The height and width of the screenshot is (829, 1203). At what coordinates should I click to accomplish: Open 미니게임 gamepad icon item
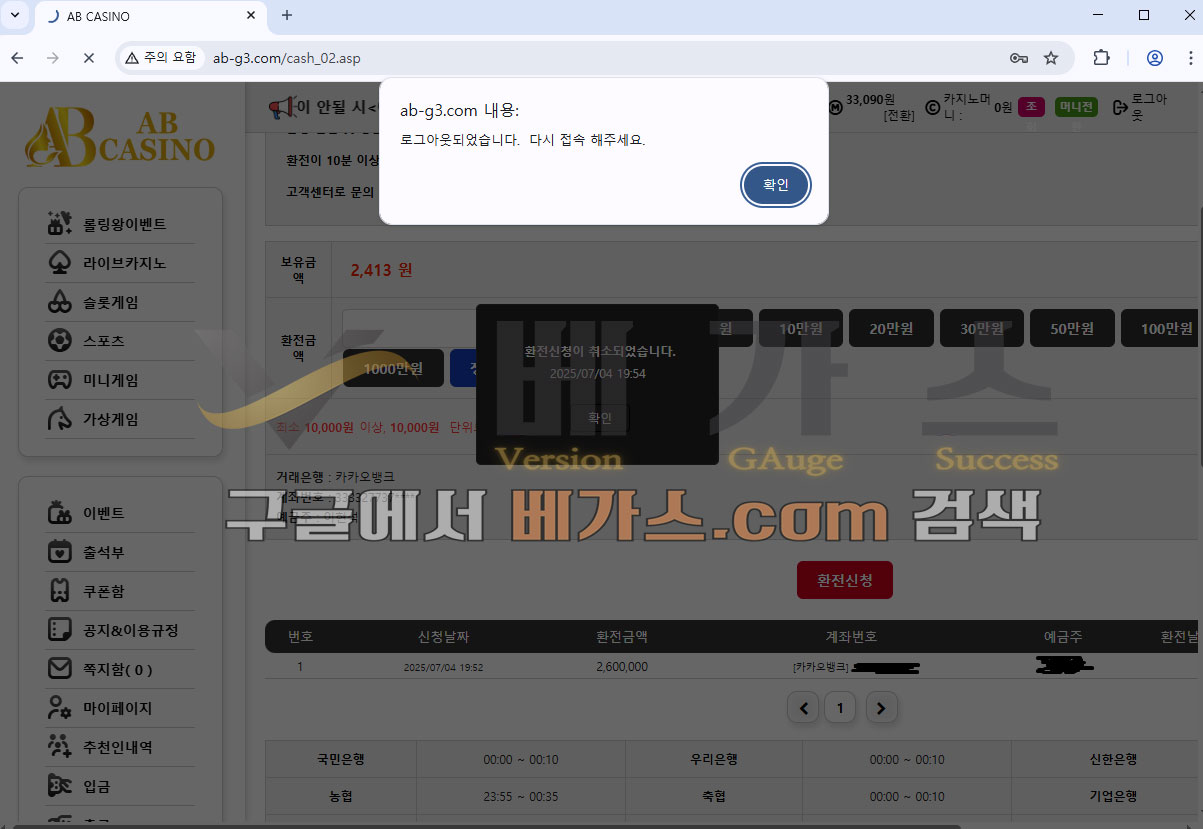[59, 380]
